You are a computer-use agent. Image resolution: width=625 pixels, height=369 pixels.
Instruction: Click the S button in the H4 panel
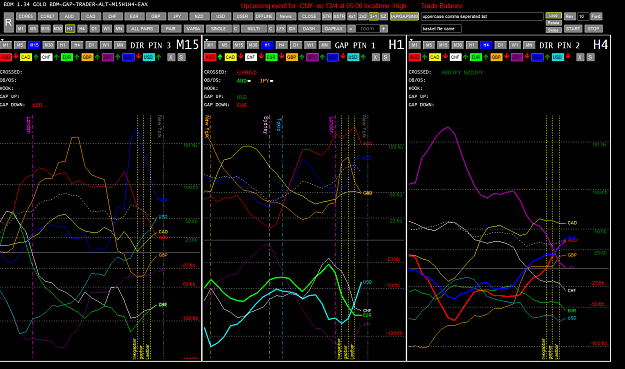pos(590,57)
